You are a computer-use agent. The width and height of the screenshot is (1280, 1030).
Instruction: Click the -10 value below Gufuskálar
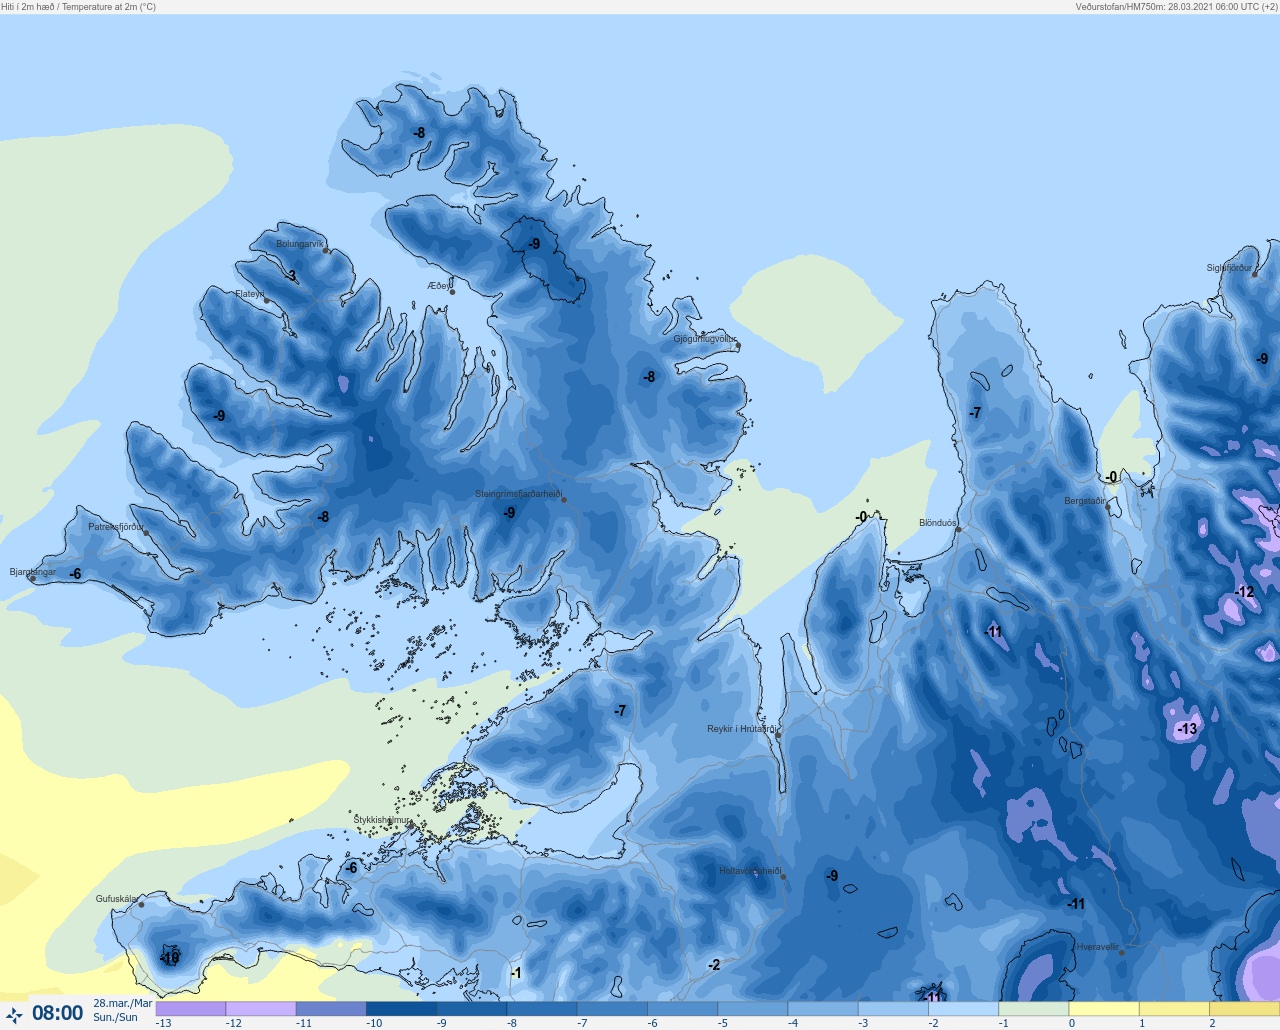pyautogui.click(x=169, y=958)
